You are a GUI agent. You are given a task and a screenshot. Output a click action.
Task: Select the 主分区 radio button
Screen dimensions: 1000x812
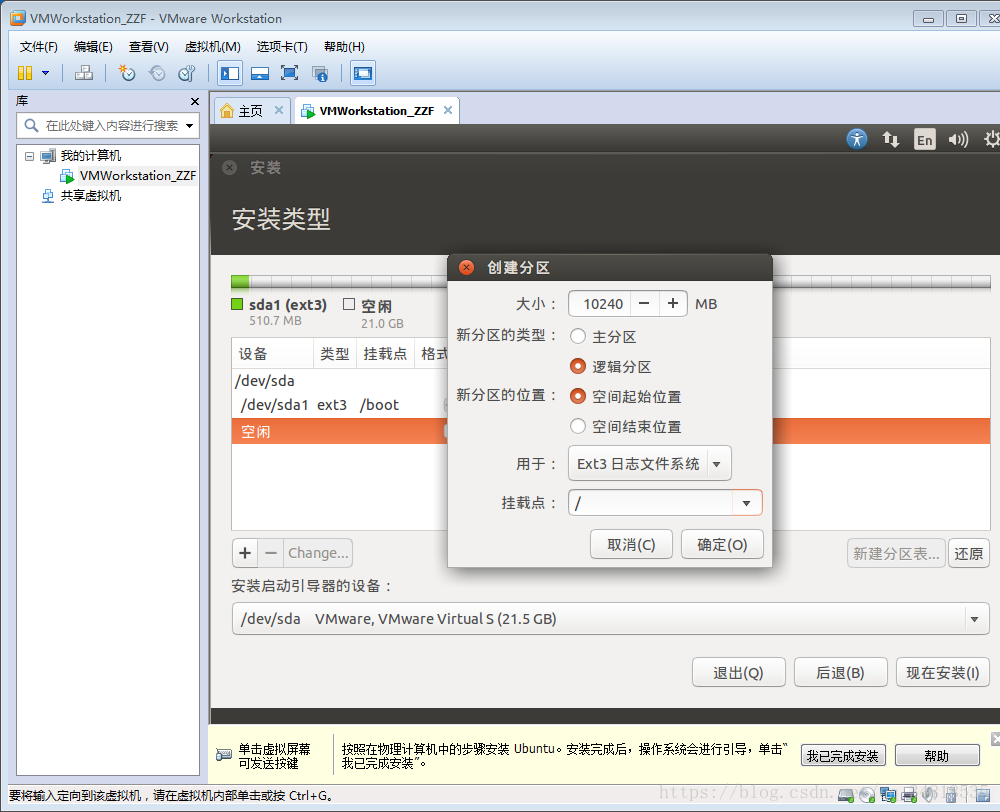click(x=578, y=336)
